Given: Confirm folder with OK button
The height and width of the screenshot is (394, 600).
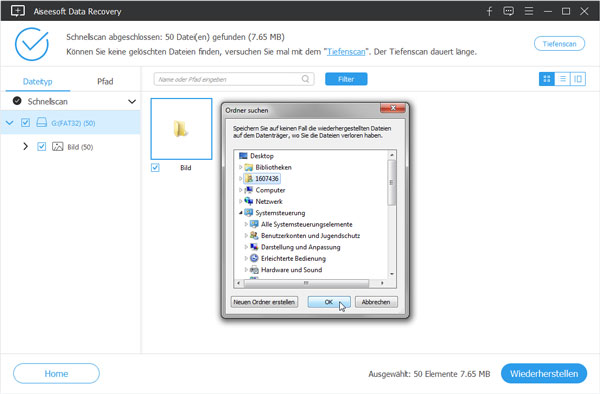Looking at the screenshot, I should 329,302.
